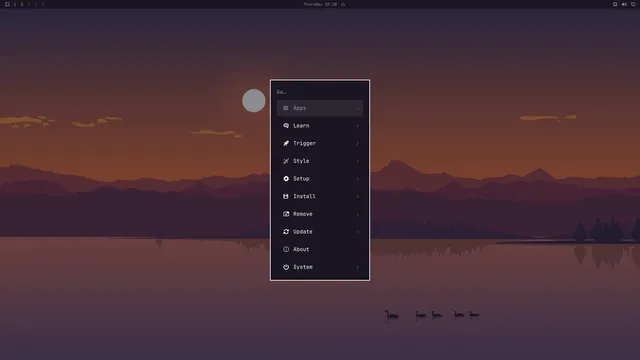Choose the Trigger menu entry

tap(320, 143)
